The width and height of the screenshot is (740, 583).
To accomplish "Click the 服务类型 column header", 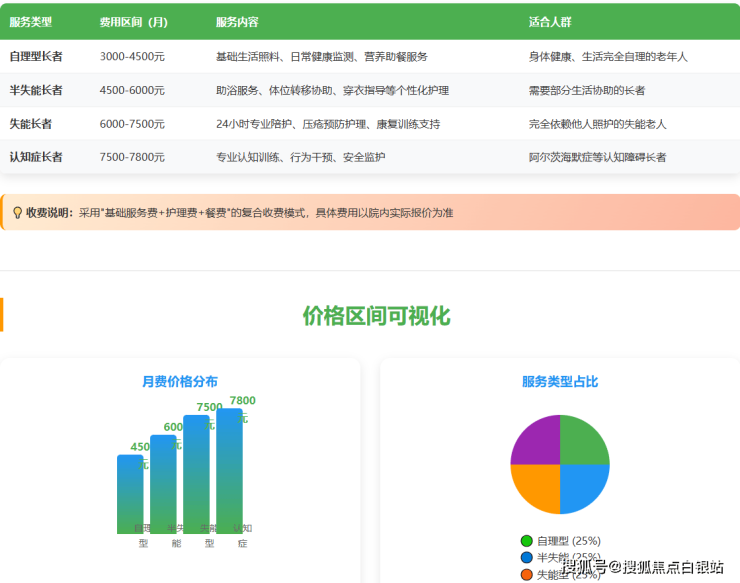I will pyautogui.click(x=31, y=22).
